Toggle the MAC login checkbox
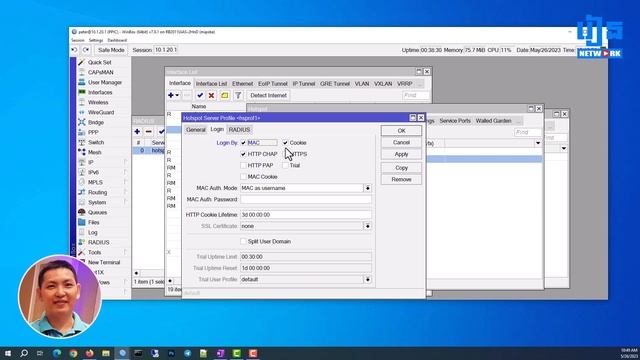Screen dimensions: 640x360 pyautogui.click(x=243, y=143)
